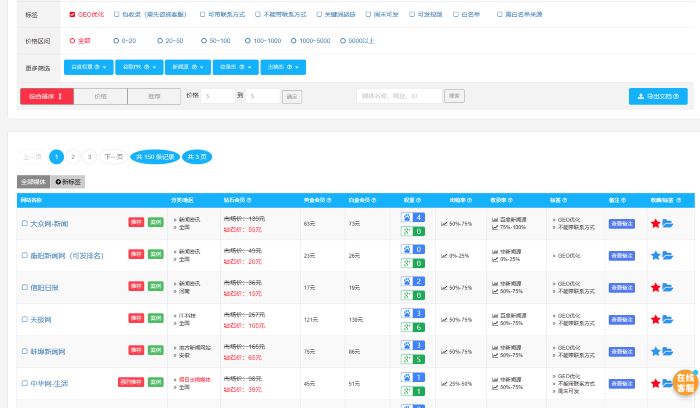The image size is (700, 408).
Task: Focus the minimum price input field
Action: [217, 96]
